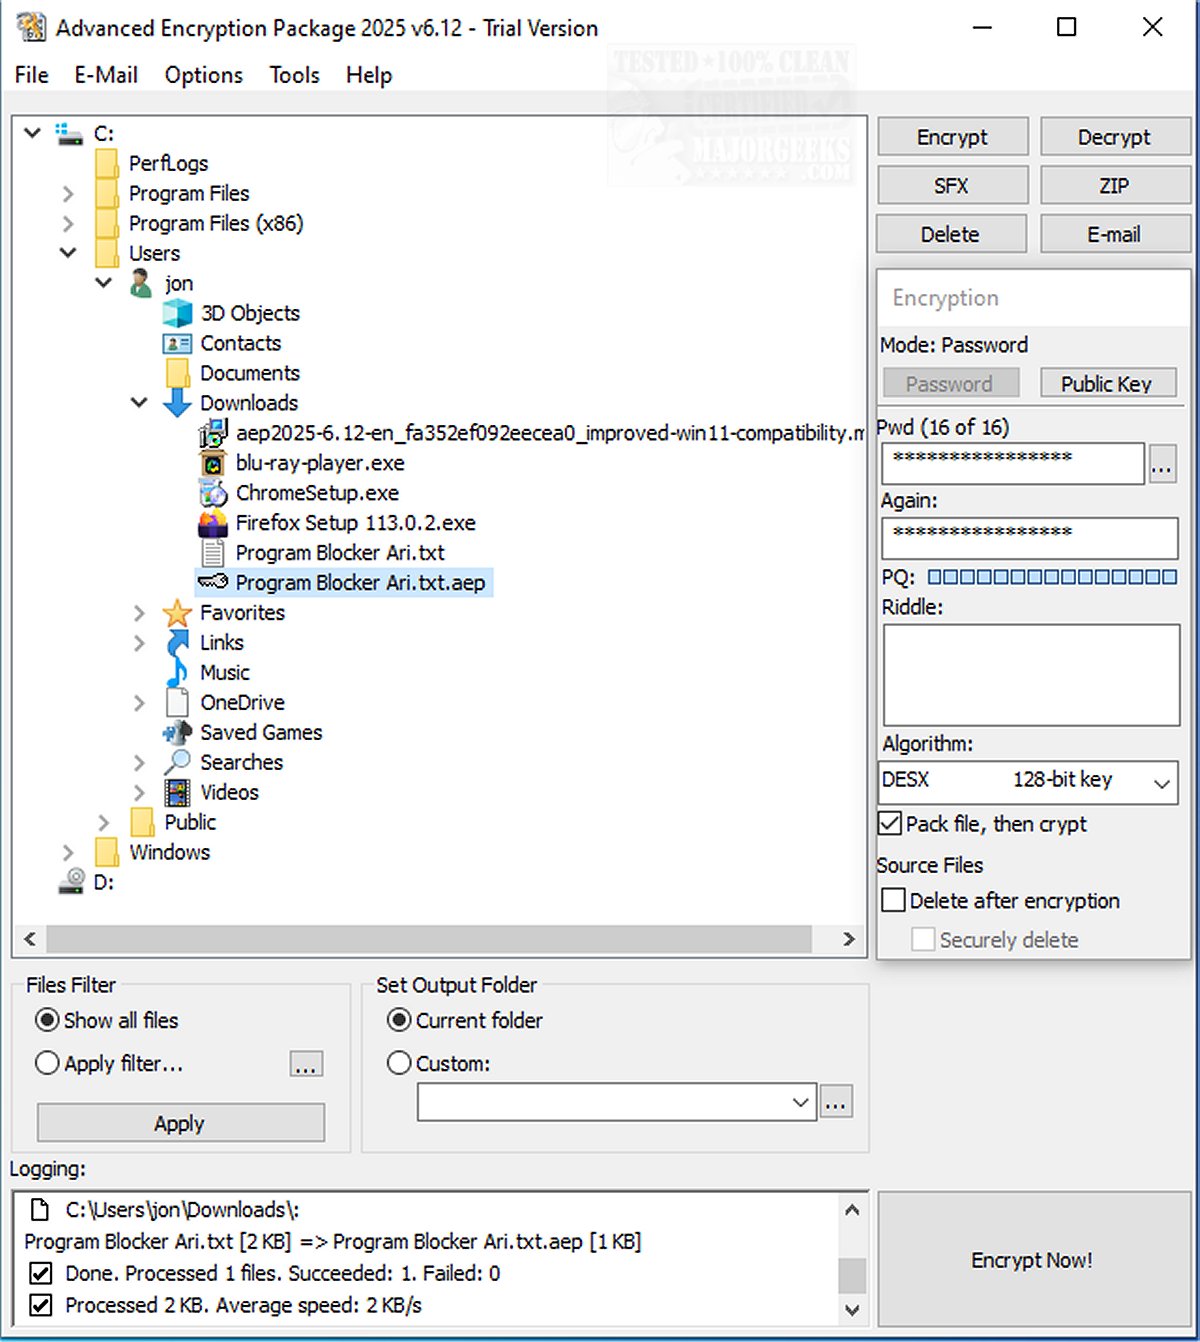
Task: Click the application icon in the title bar
Action: point(31,27)
